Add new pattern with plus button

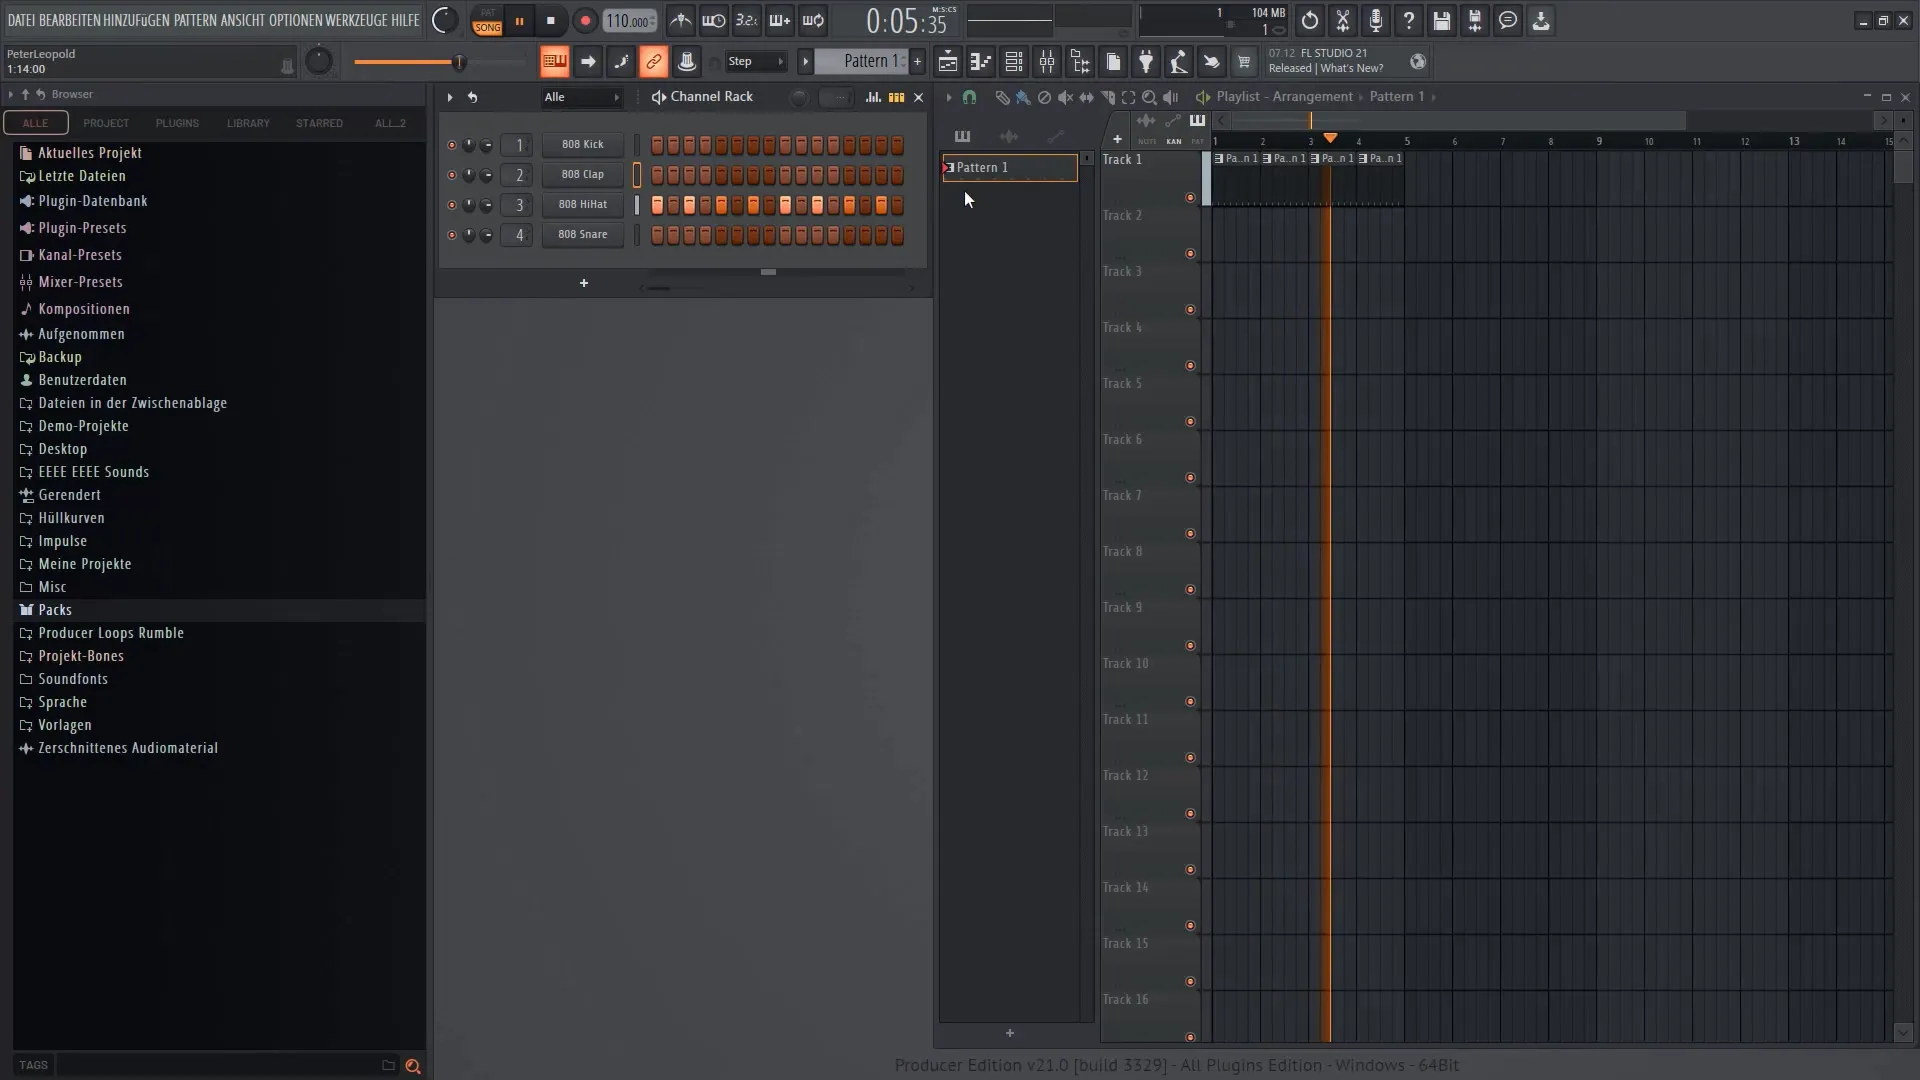point(917,62)
